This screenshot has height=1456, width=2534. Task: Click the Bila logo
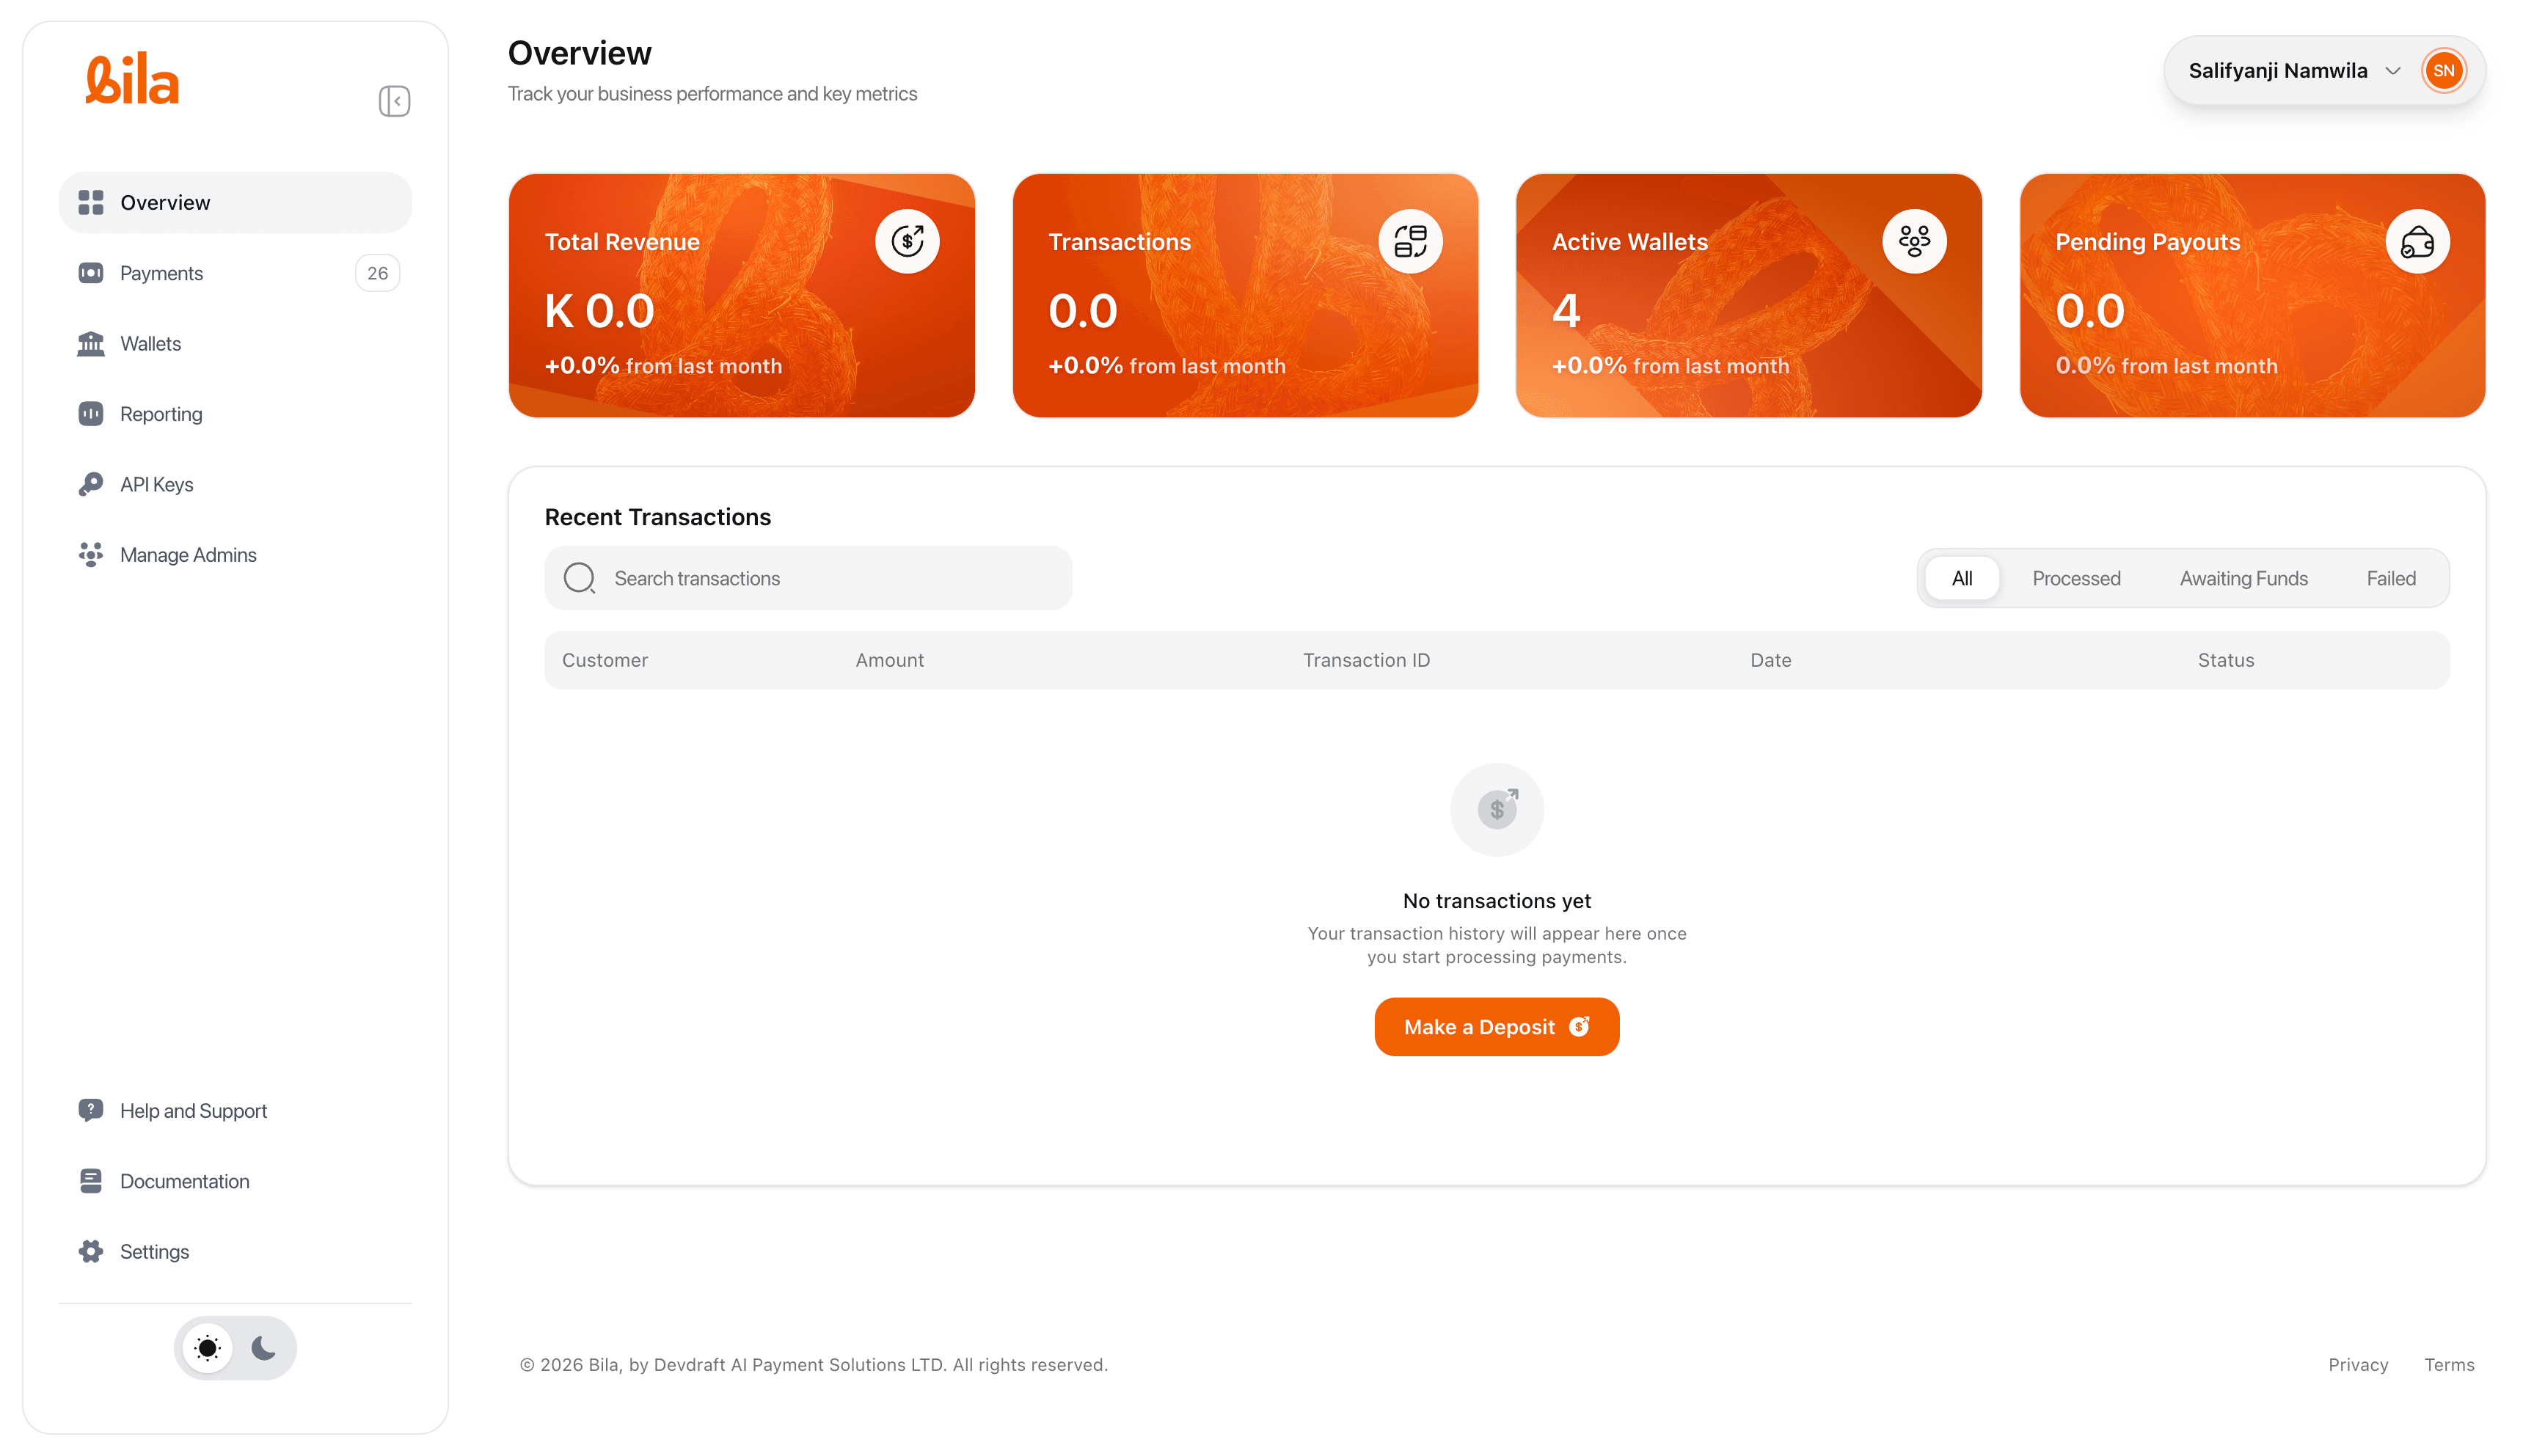click(x=132, y=80)
